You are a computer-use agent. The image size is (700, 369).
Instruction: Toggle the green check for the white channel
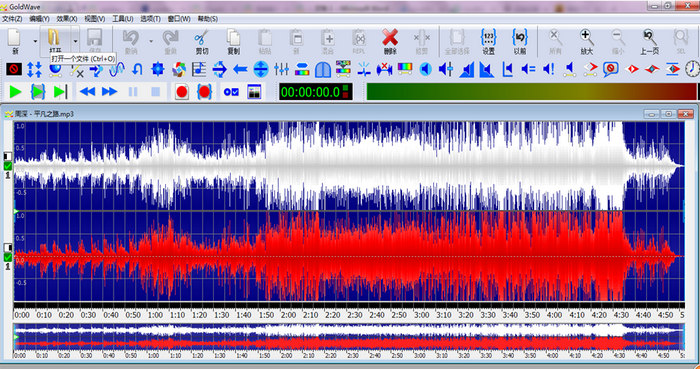click(8, 166)
